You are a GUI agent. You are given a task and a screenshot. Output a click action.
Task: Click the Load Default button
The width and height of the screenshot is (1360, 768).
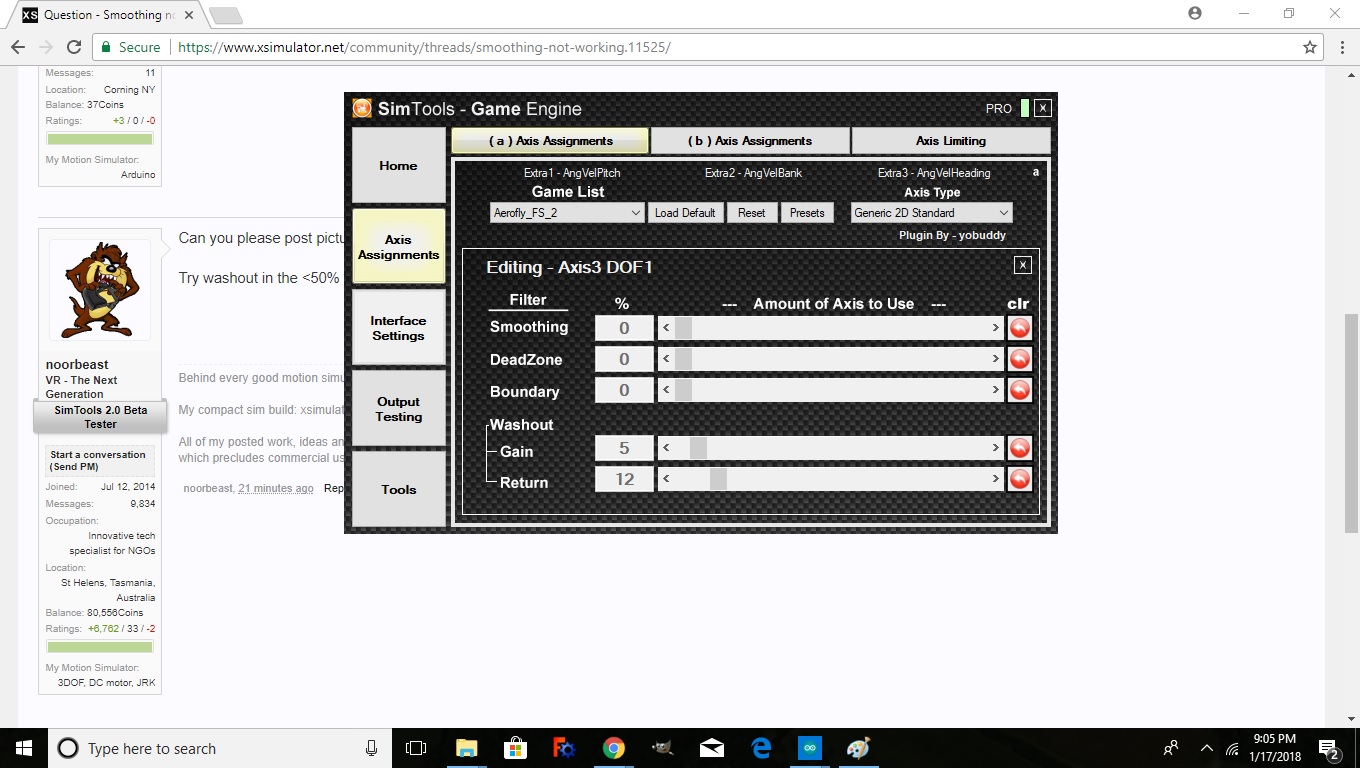685,213
